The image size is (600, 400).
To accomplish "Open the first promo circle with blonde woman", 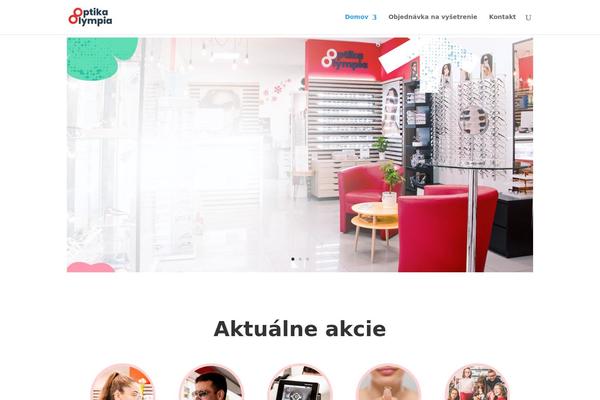I will (x=122, y=382).
